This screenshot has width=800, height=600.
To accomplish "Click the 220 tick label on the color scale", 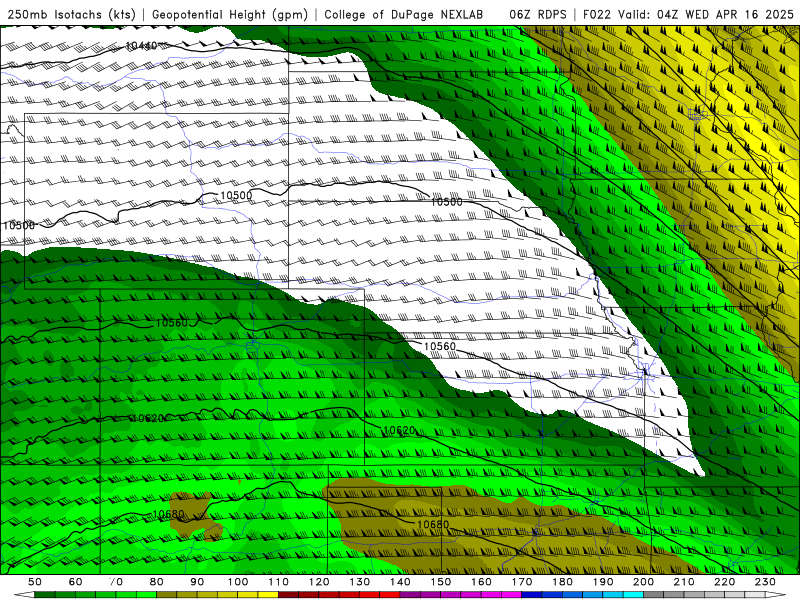I will [x=724, y=582].
